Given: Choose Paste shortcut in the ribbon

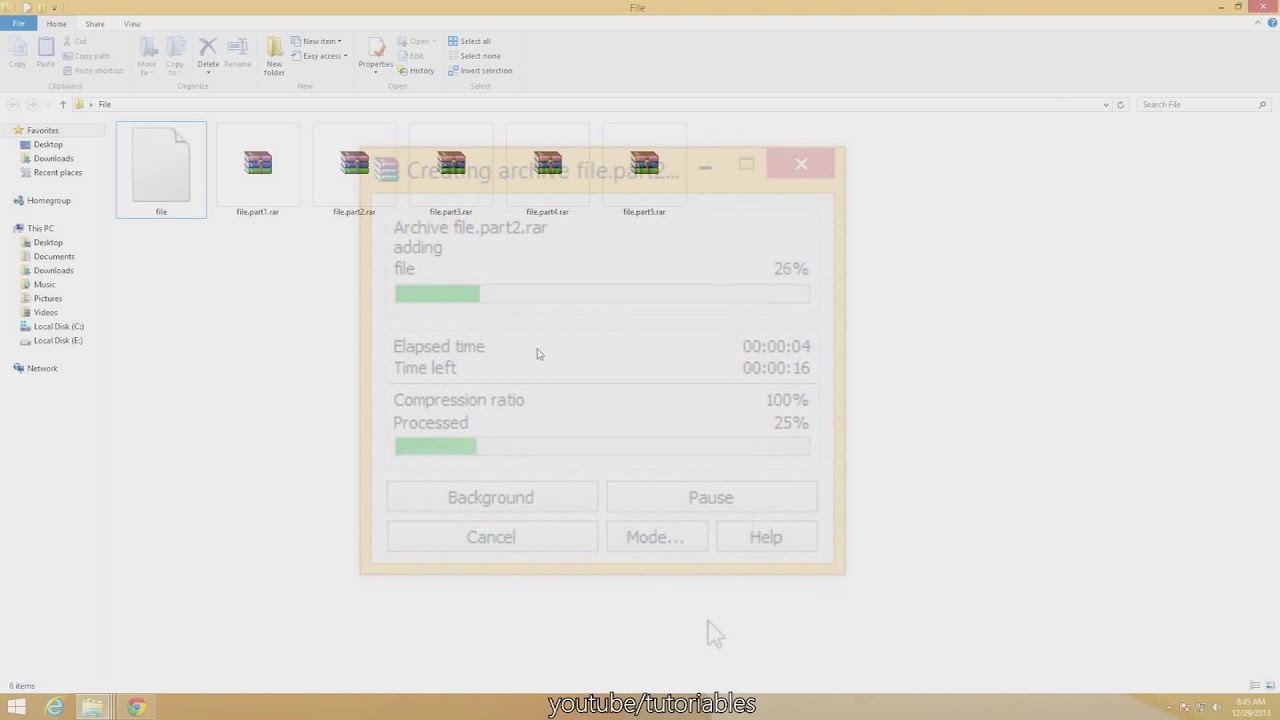Looking at the screenshot, I should coord(93,70).
